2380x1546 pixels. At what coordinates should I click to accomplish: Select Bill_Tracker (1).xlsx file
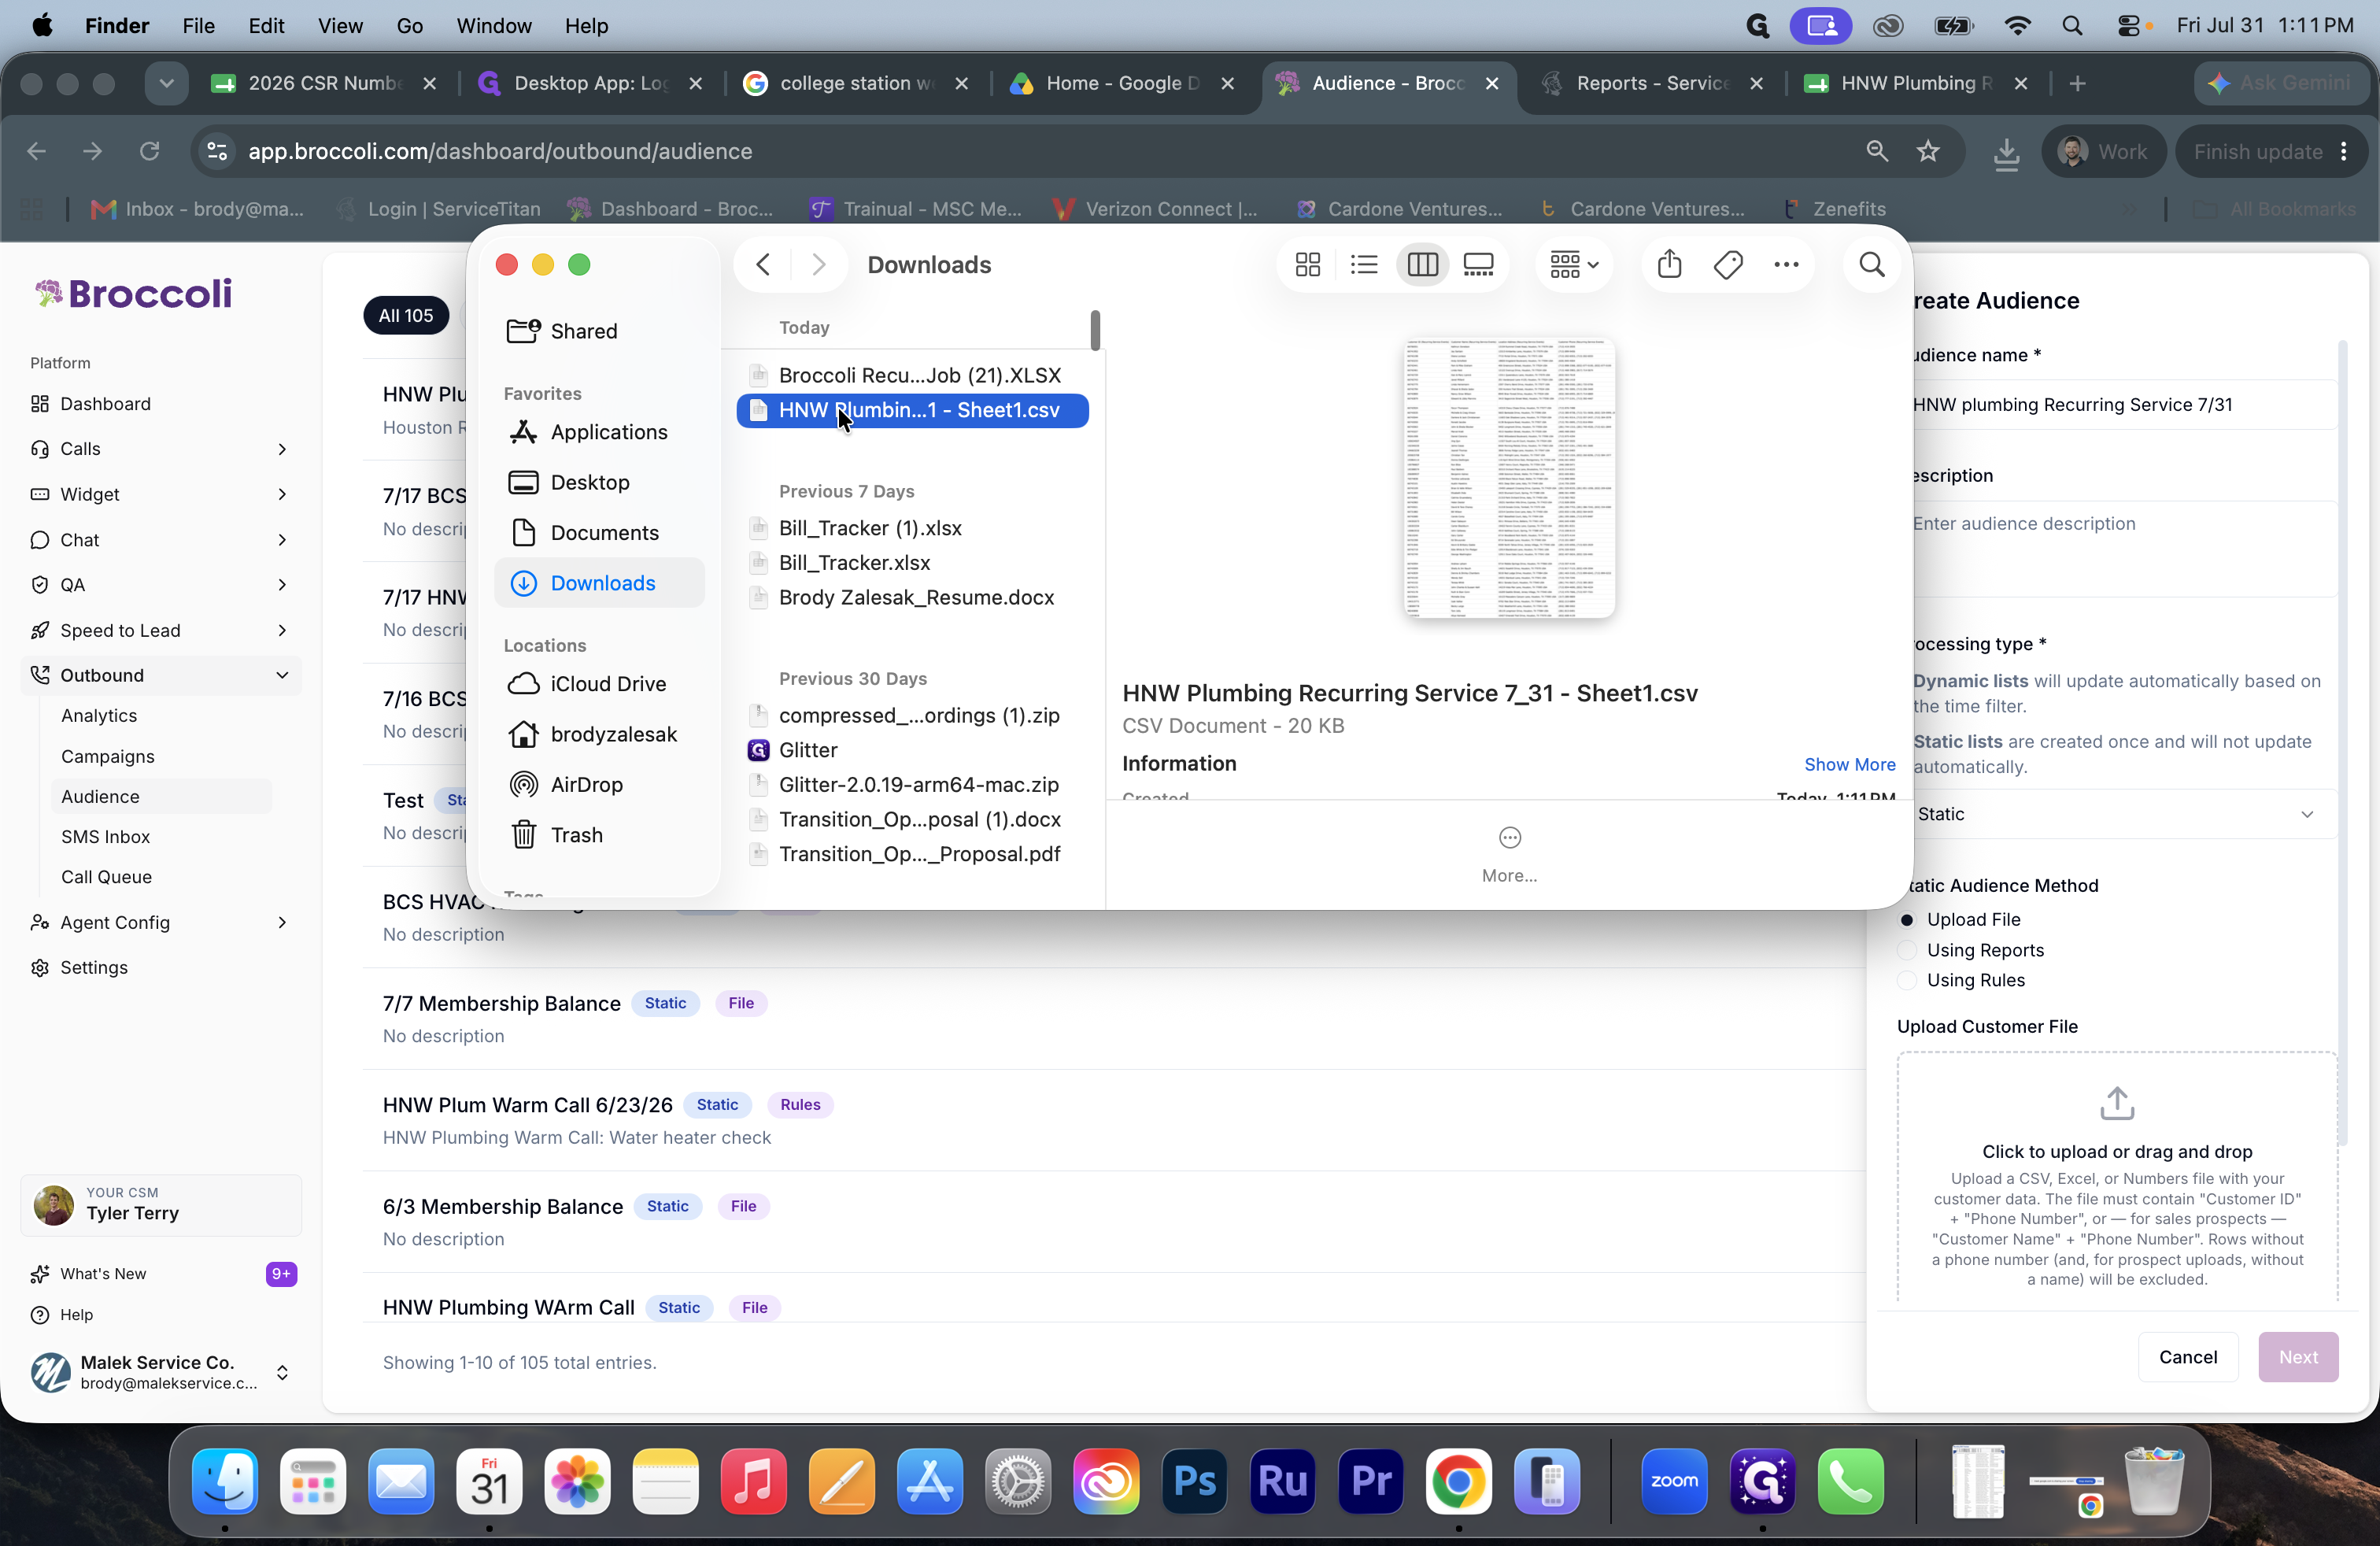912,528
